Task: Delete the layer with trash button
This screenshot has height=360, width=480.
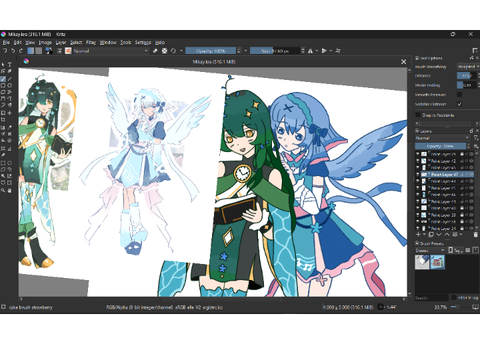Action: [x=476, y=234]
